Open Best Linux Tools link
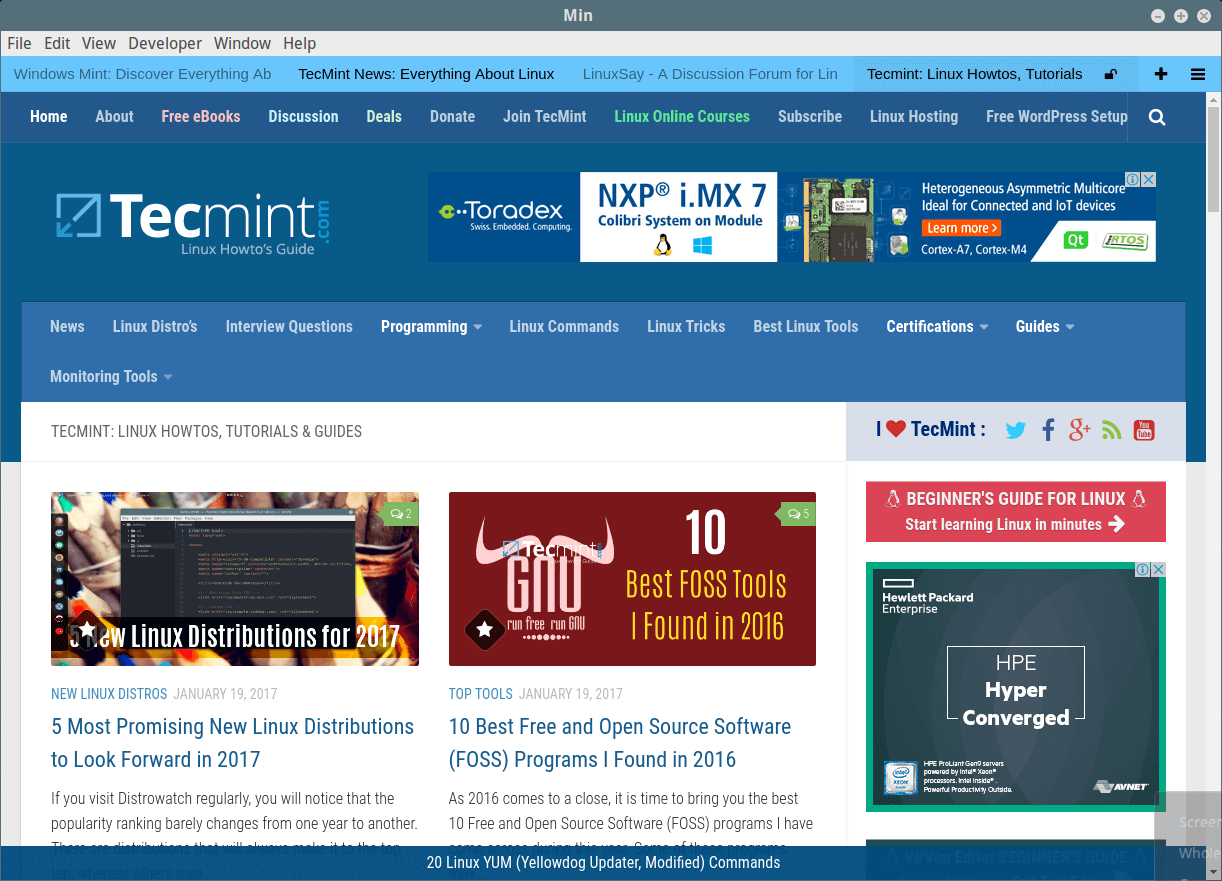This screenshot has width=1222, height=881. tap(806, 327)
